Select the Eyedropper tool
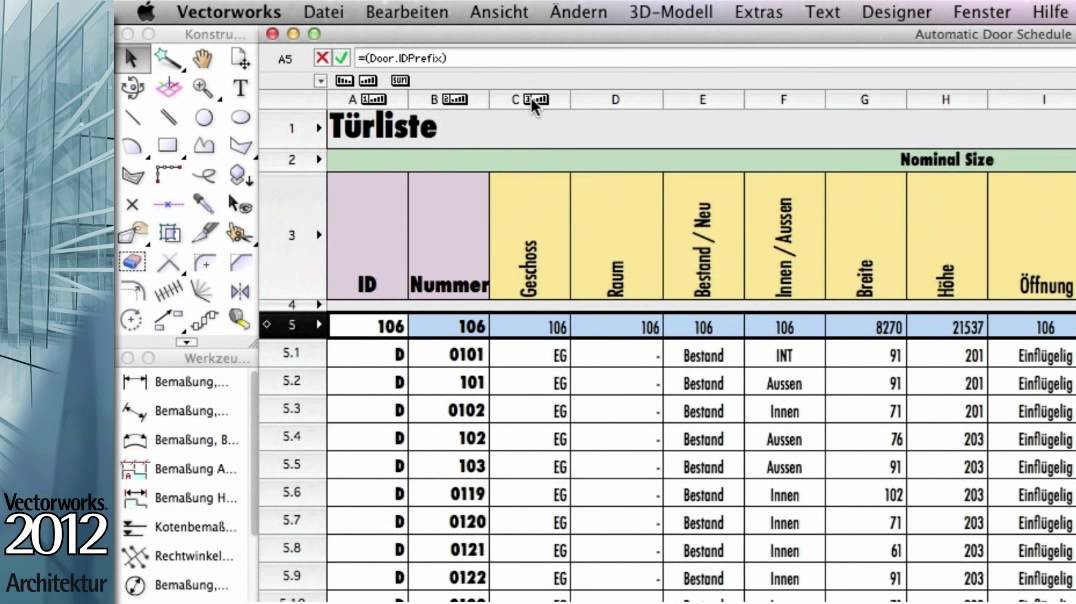 [x=203, y=205]
